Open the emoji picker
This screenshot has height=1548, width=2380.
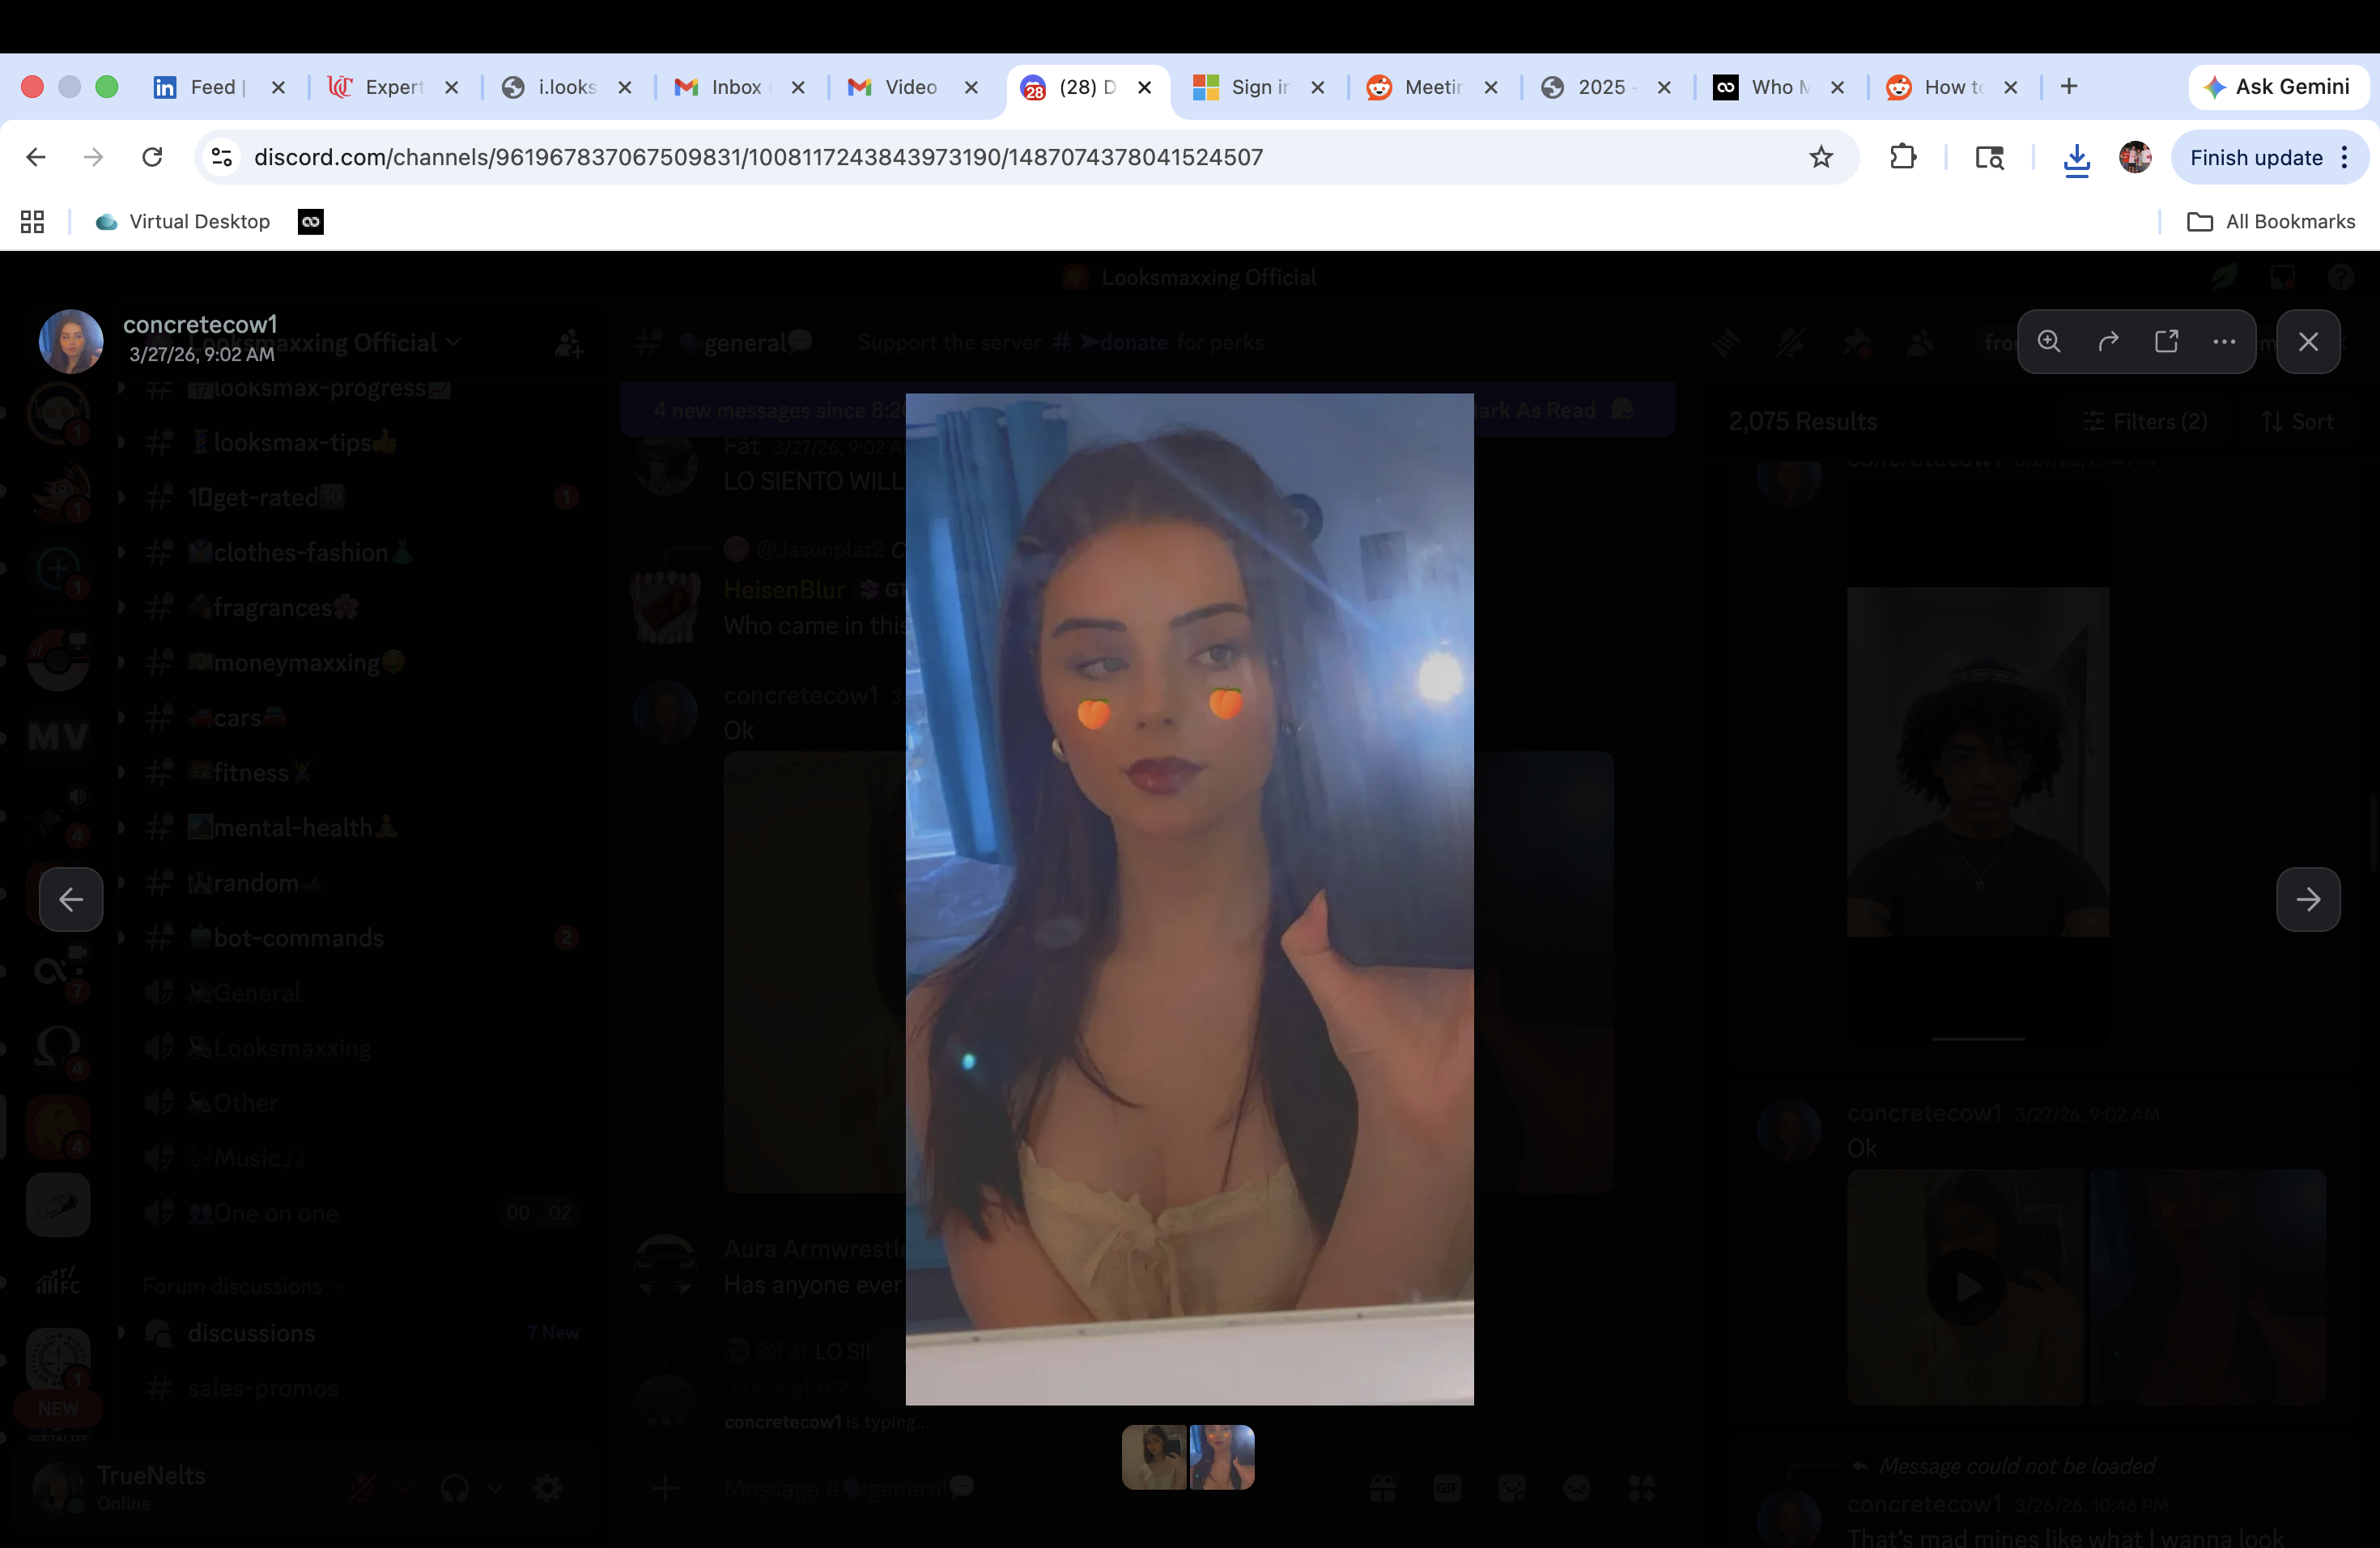coord(1577,1487)
